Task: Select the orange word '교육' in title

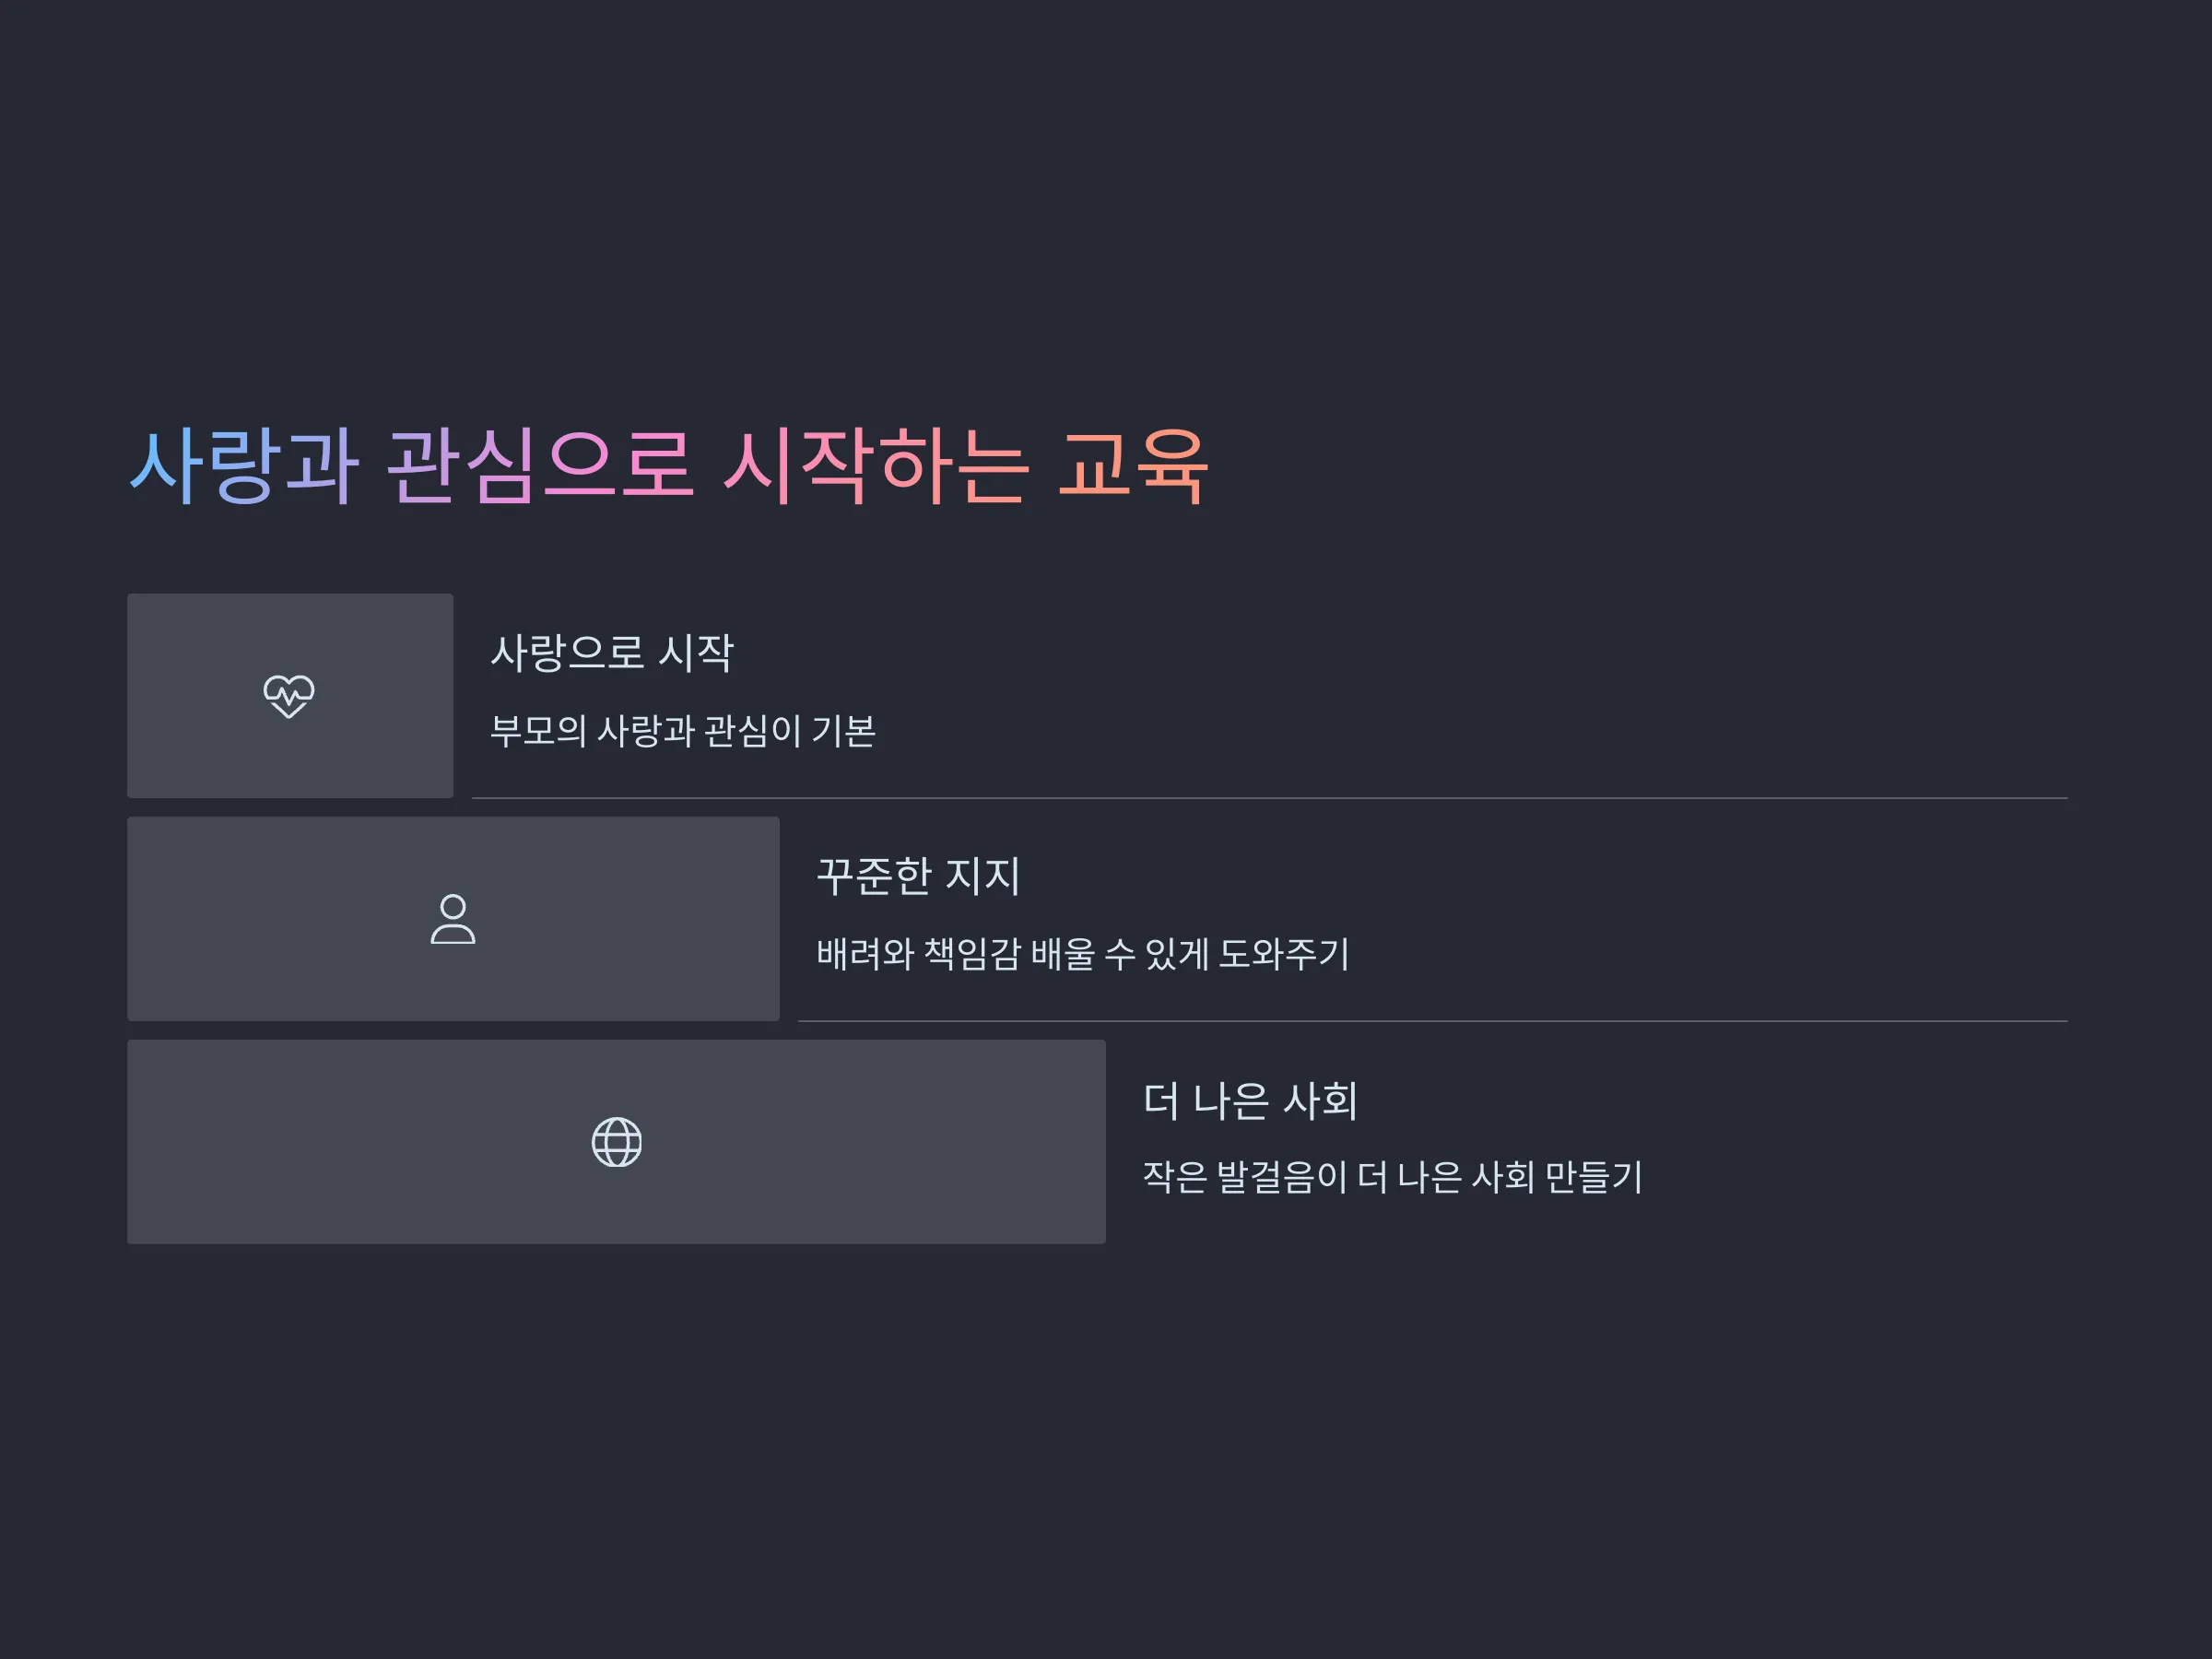Action: 1133,466
